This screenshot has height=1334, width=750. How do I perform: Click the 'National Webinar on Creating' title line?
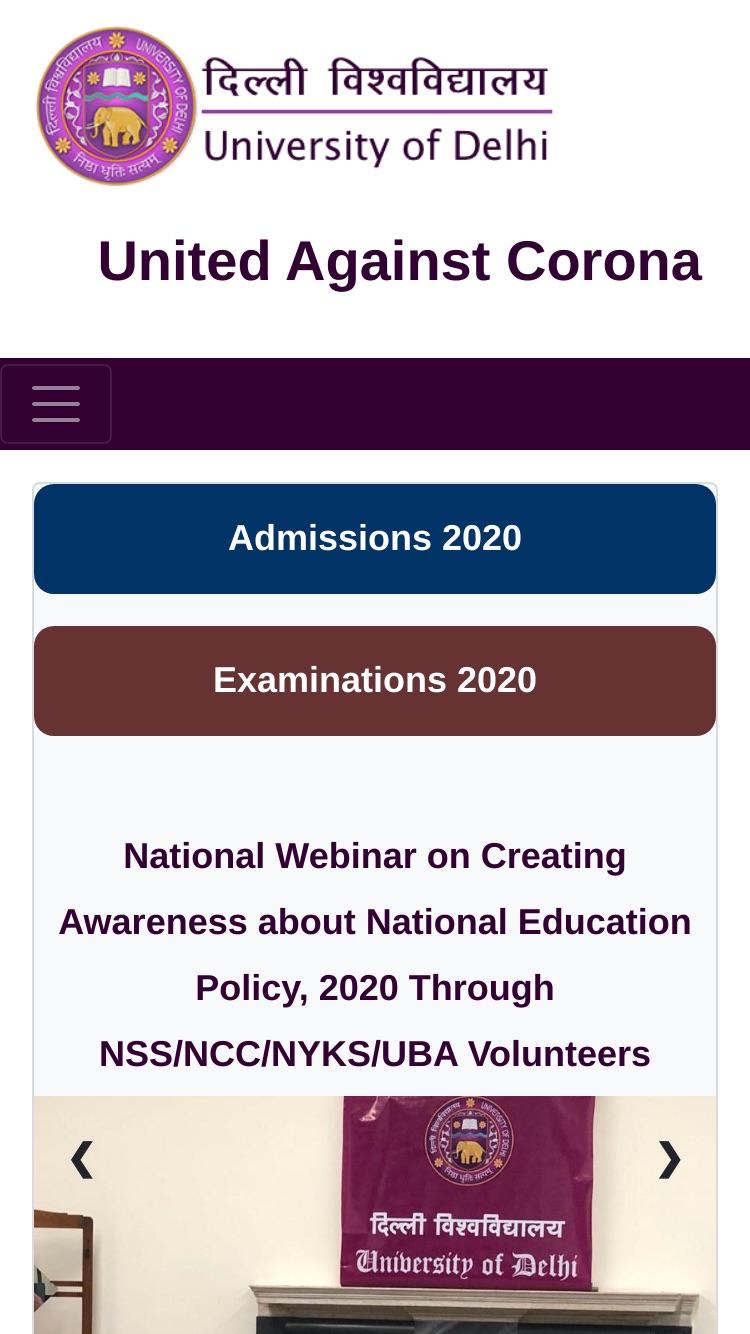coord(375,857)
